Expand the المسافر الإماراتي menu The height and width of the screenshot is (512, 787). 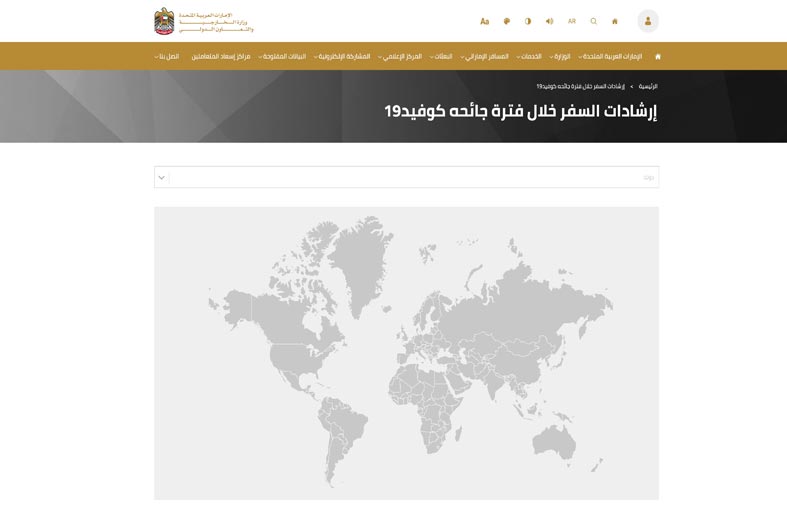coord(484,57)
